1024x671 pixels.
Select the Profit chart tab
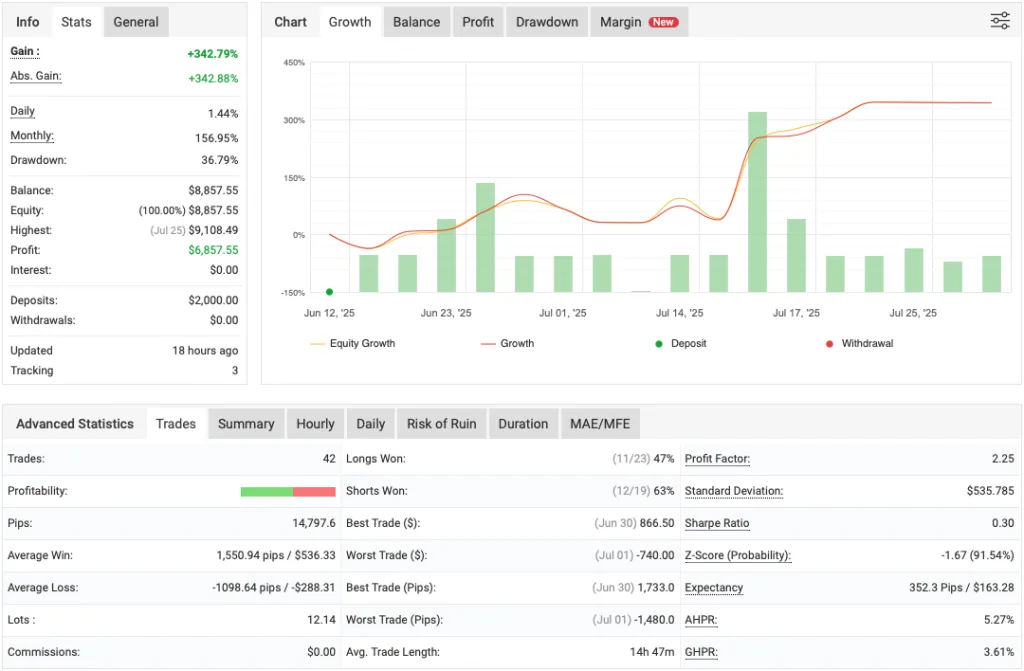477,21
